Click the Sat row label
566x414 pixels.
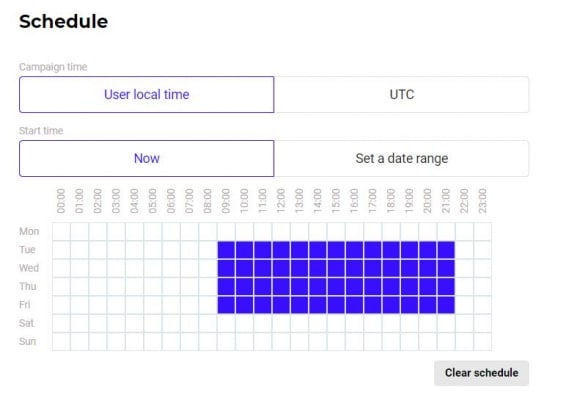pyautogui.click(x=26, y=323)
